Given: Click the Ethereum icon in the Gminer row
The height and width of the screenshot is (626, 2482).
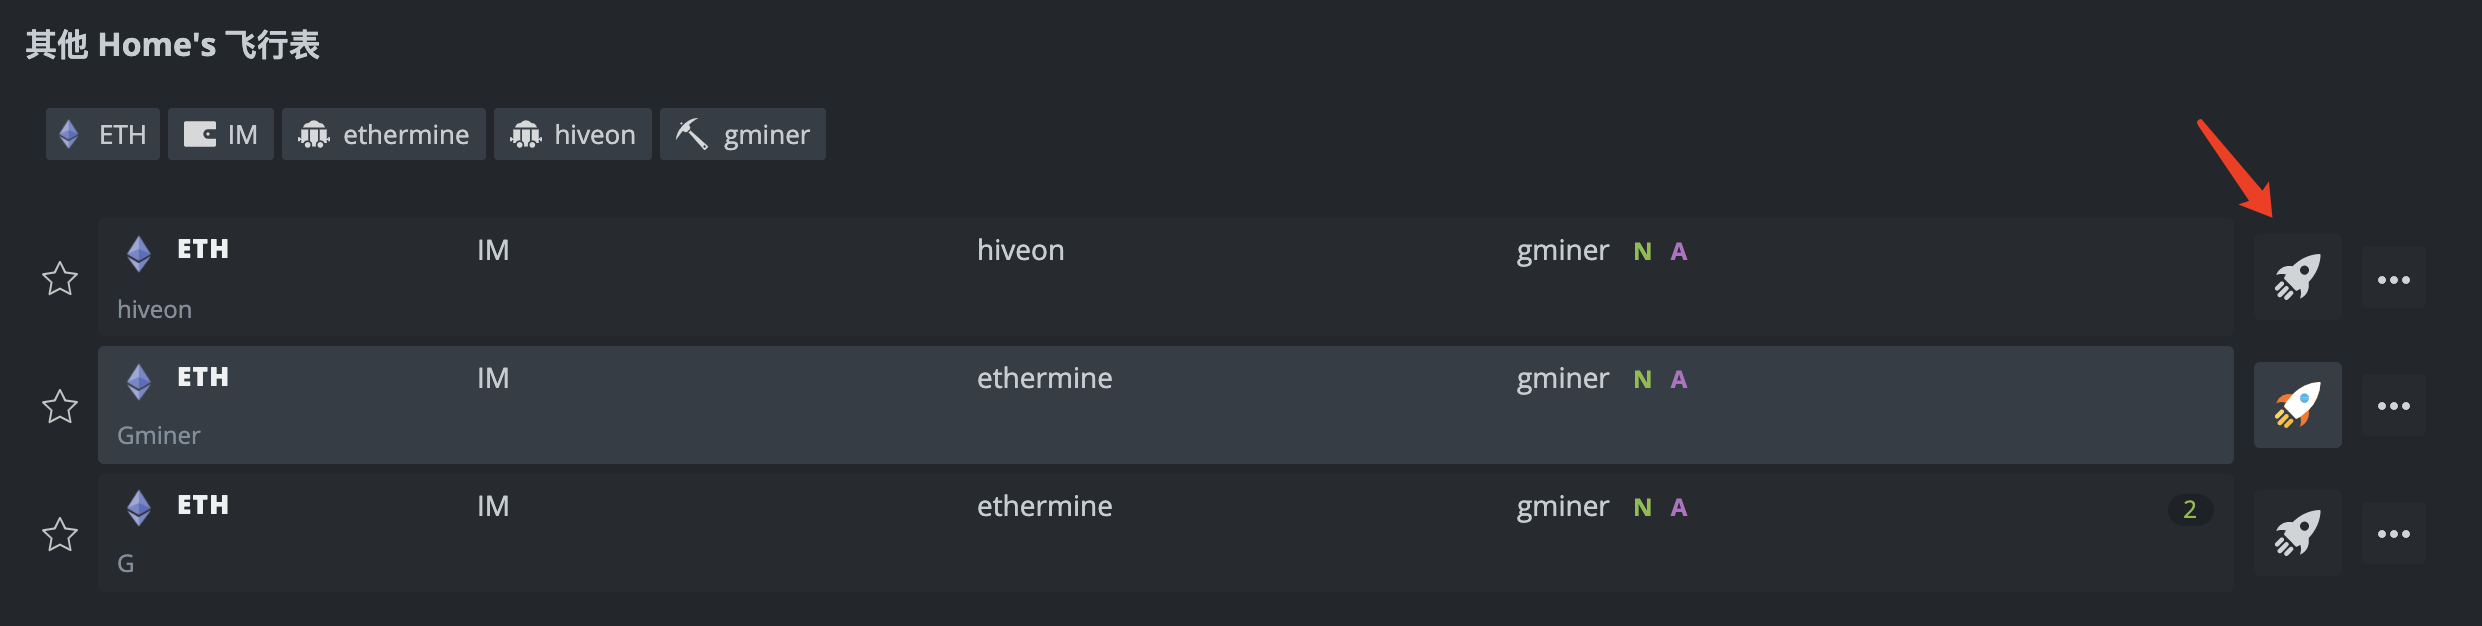Looking at the screenshot, I should [x=139, y=381].
